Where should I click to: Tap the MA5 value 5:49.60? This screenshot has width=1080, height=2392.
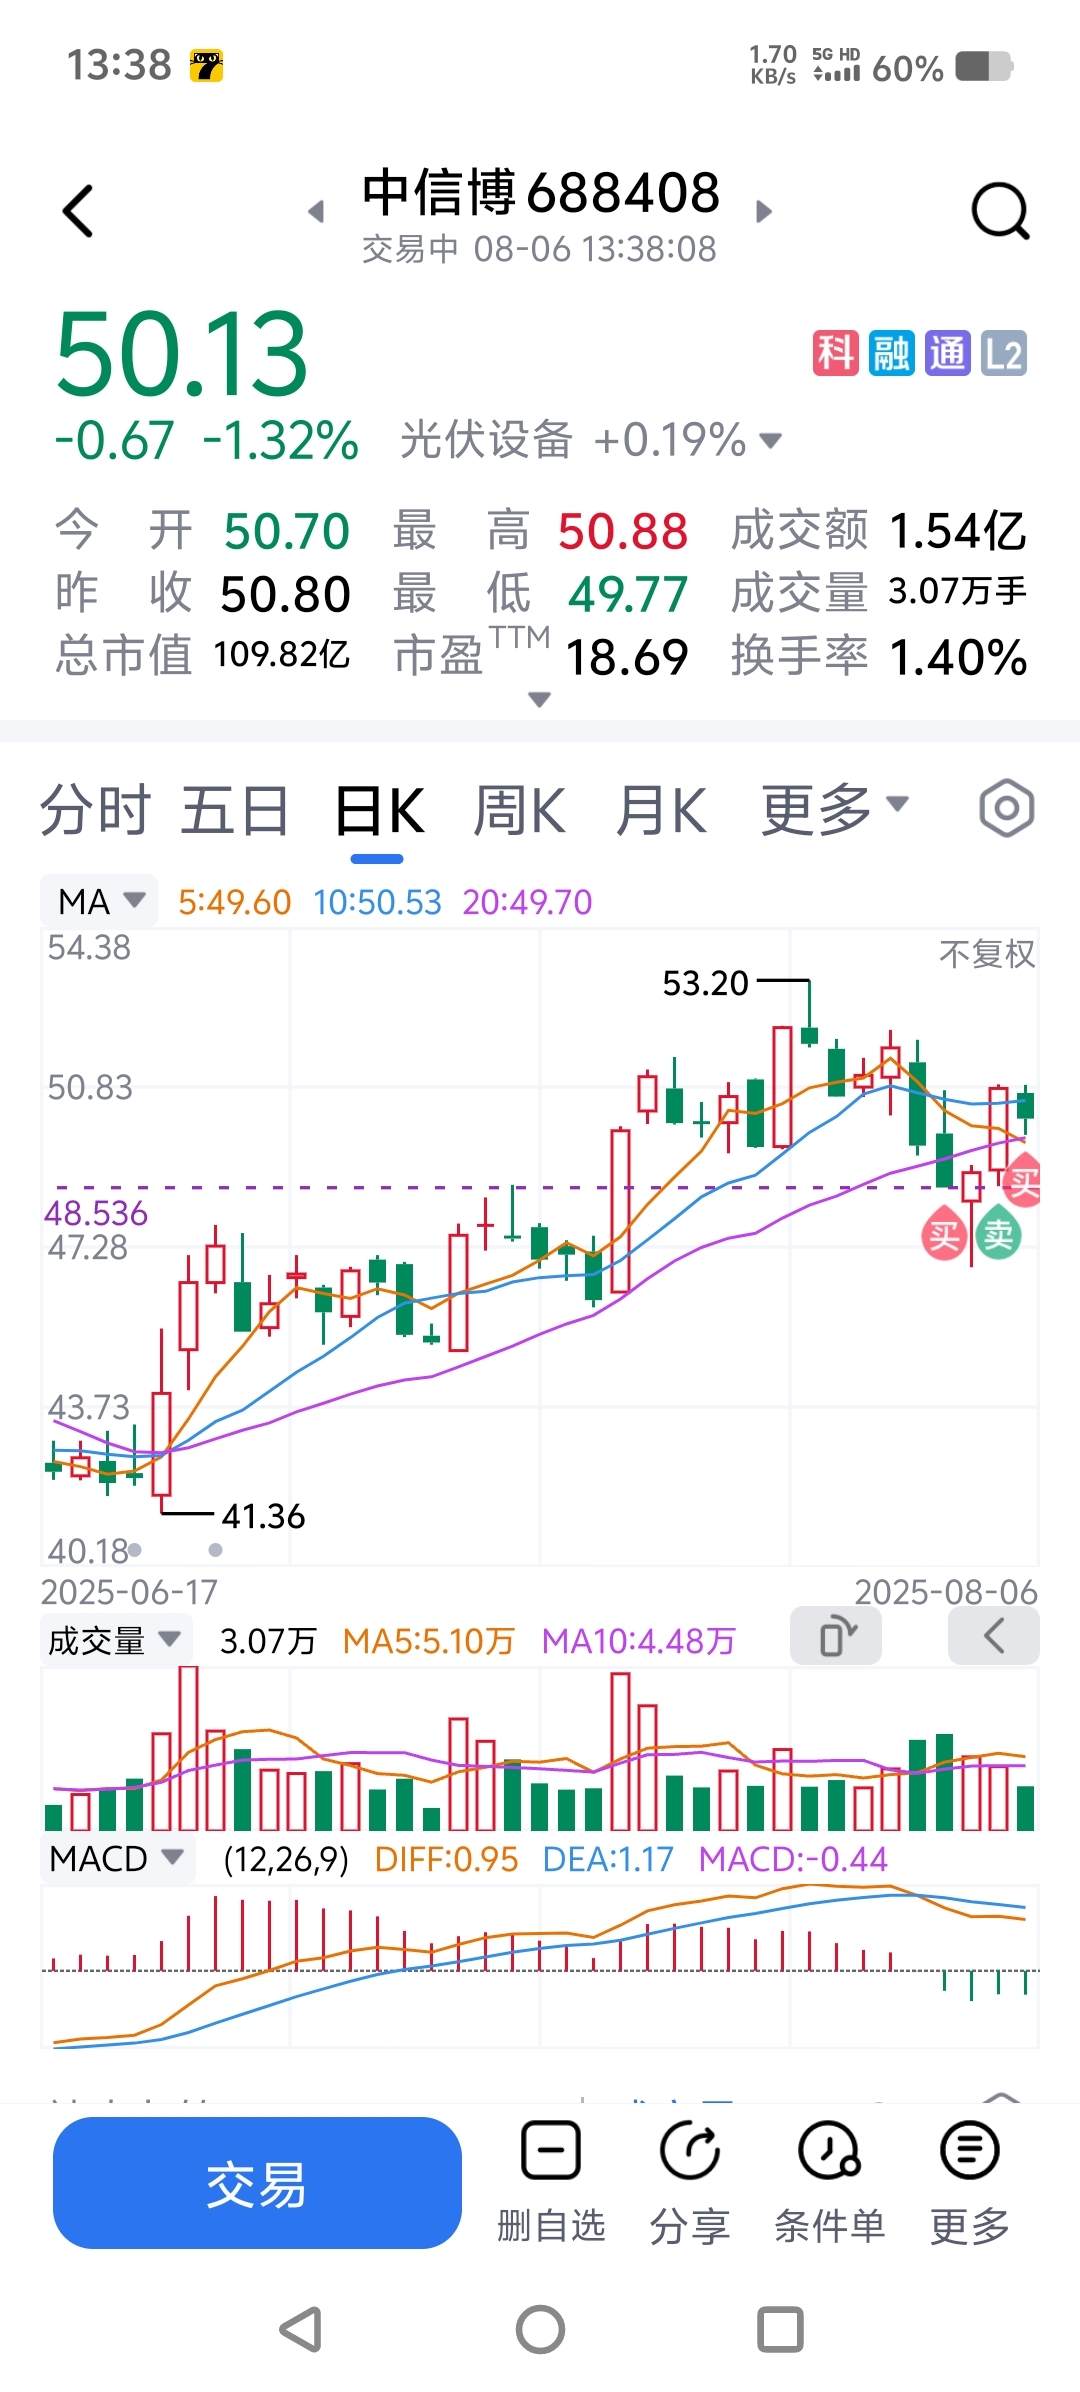[x=234, y=902]
